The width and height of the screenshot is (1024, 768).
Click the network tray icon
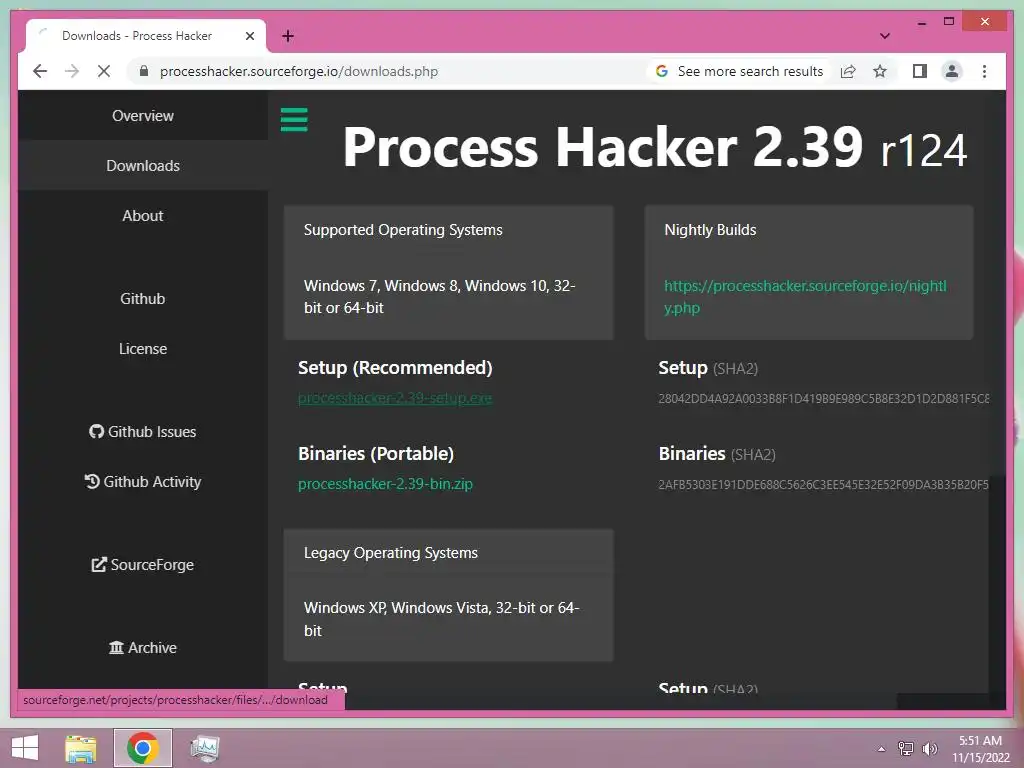click(x=905, y=749)
